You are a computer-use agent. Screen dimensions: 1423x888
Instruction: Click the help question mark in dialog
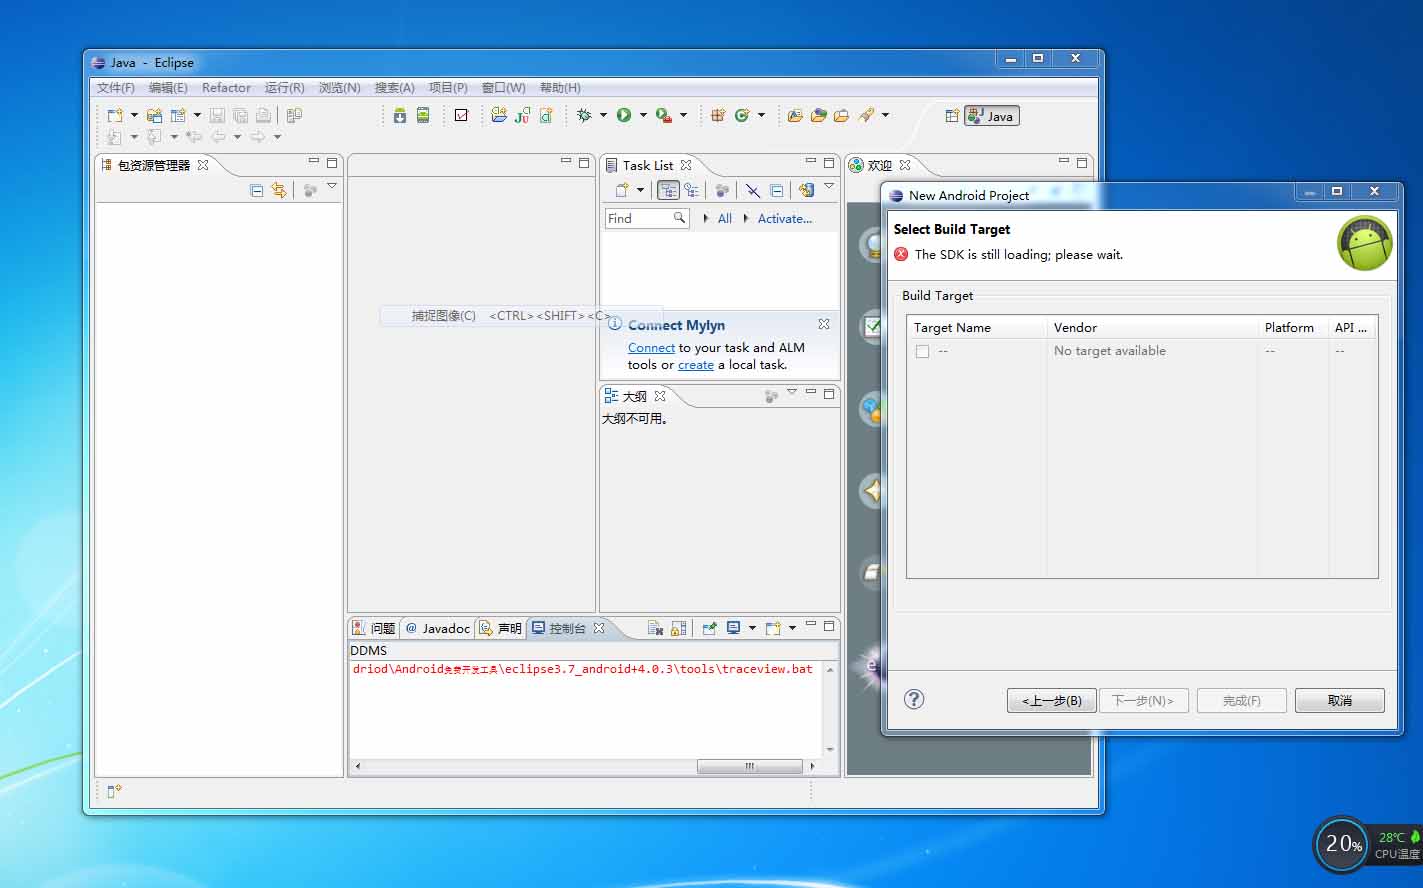coord(914,699)
